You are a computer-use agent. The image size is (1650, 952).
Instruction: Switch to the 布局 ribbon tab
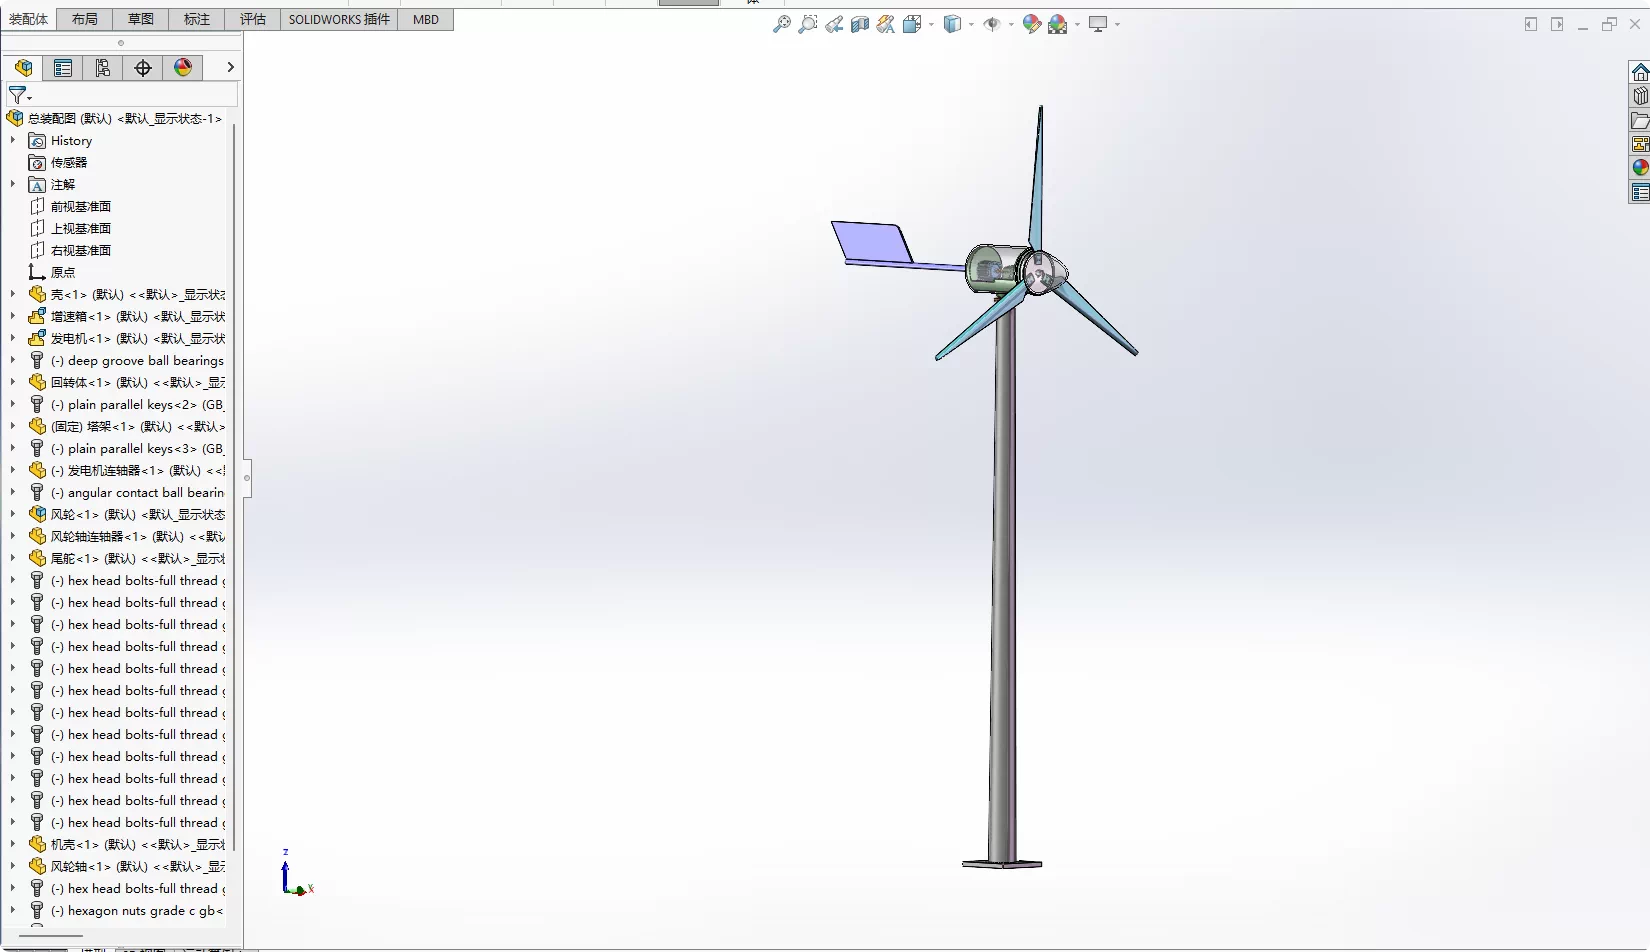85,19
